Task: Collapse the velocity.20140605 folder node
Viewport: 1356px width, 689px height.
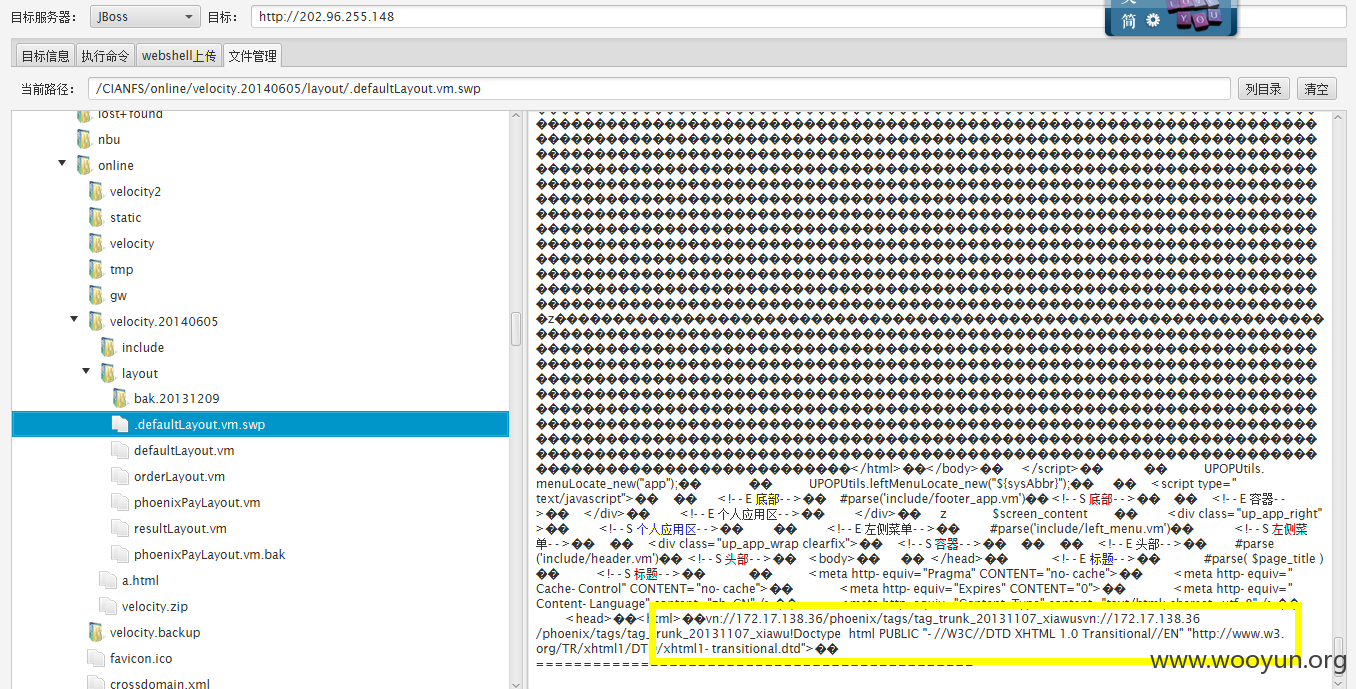Action: click(74, 321)
